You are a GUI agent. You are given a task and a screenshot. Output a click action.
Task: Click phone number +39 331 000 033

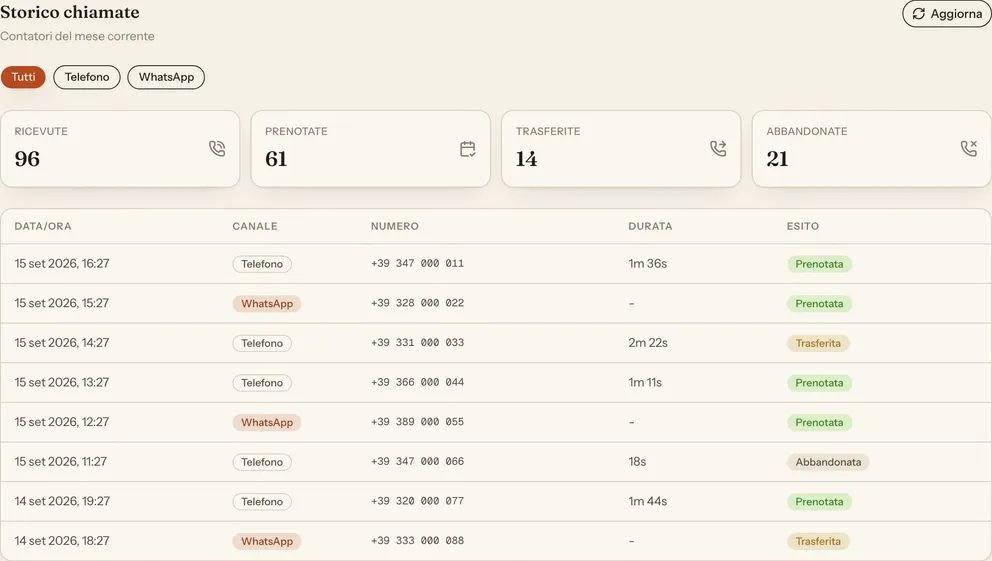418,343
